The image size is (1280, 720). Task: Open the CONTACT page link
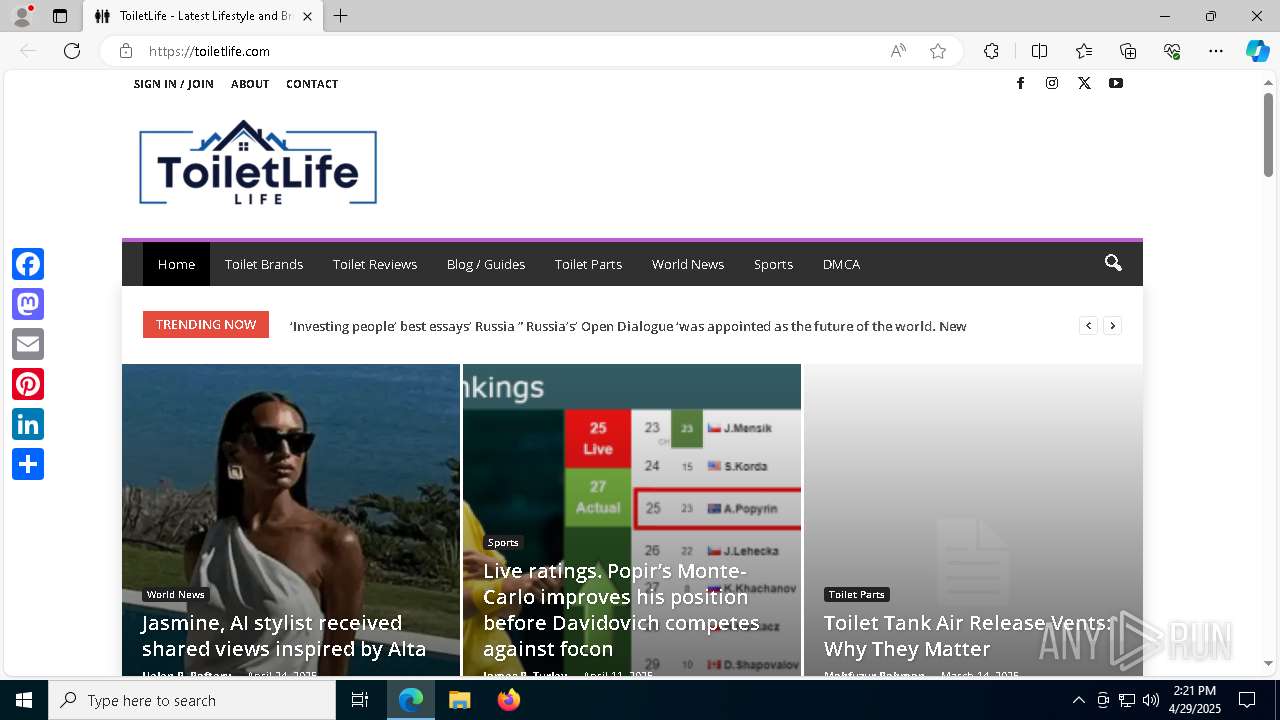pos(312,84)
